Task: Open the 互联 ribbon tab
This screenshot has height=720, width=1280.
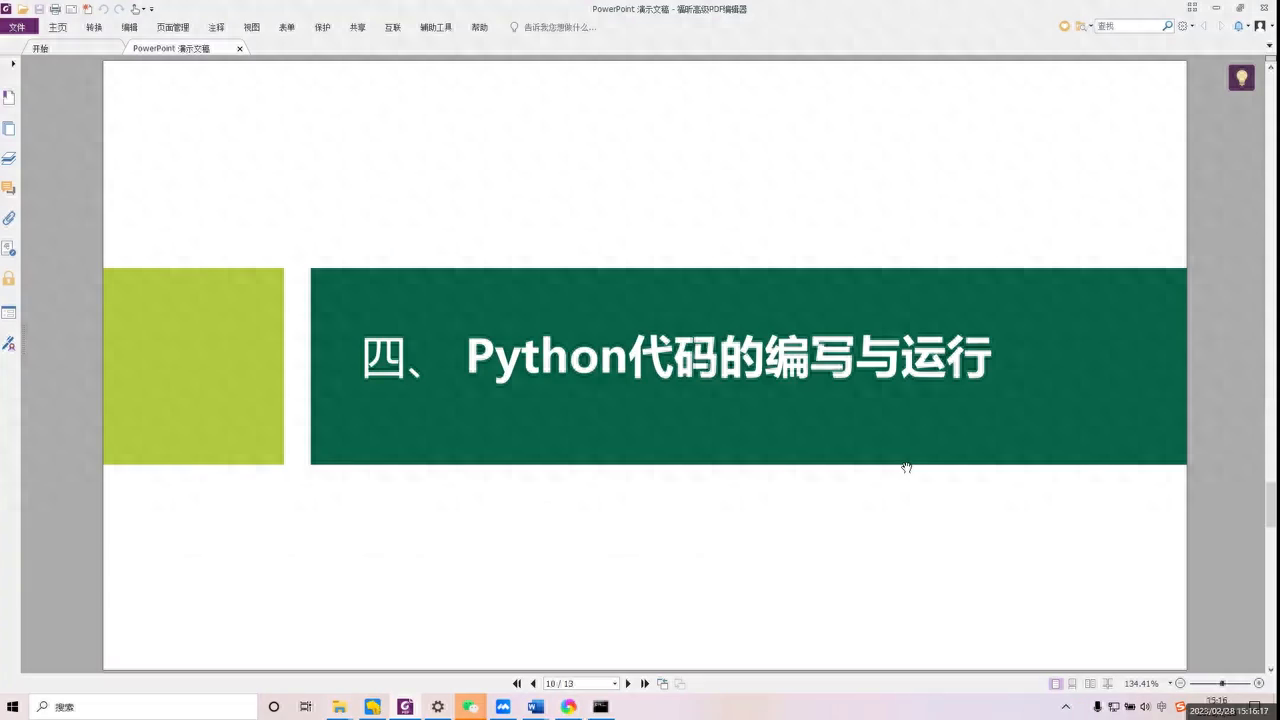Action: point(393,27)
